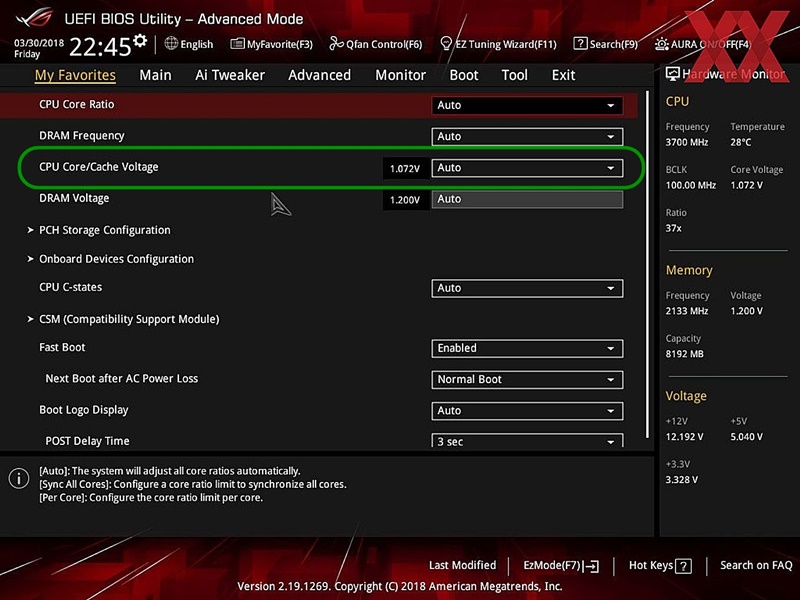Open the CPU Core Ratio dropdown
Screen dimensions: 800x600
click(527, 105)
